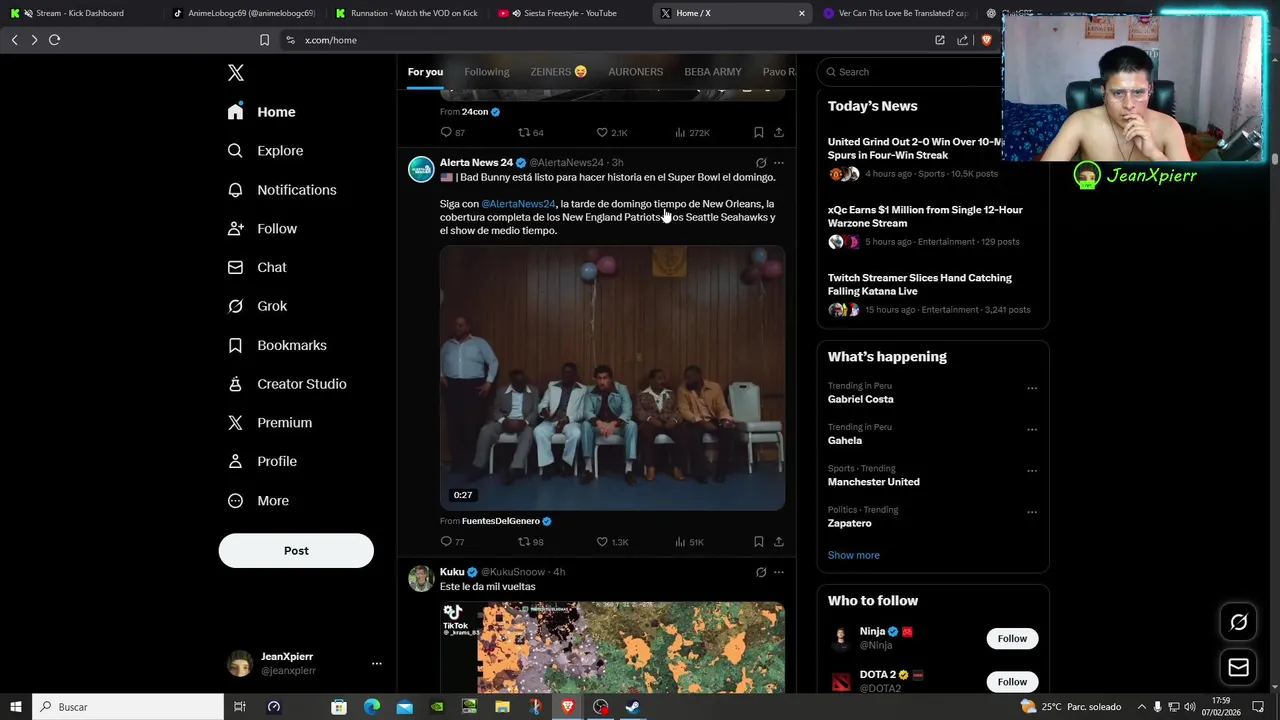Click the Windows taskbar search box
The width and height of the screenshot is (1280, 720).
click(128, 707)
